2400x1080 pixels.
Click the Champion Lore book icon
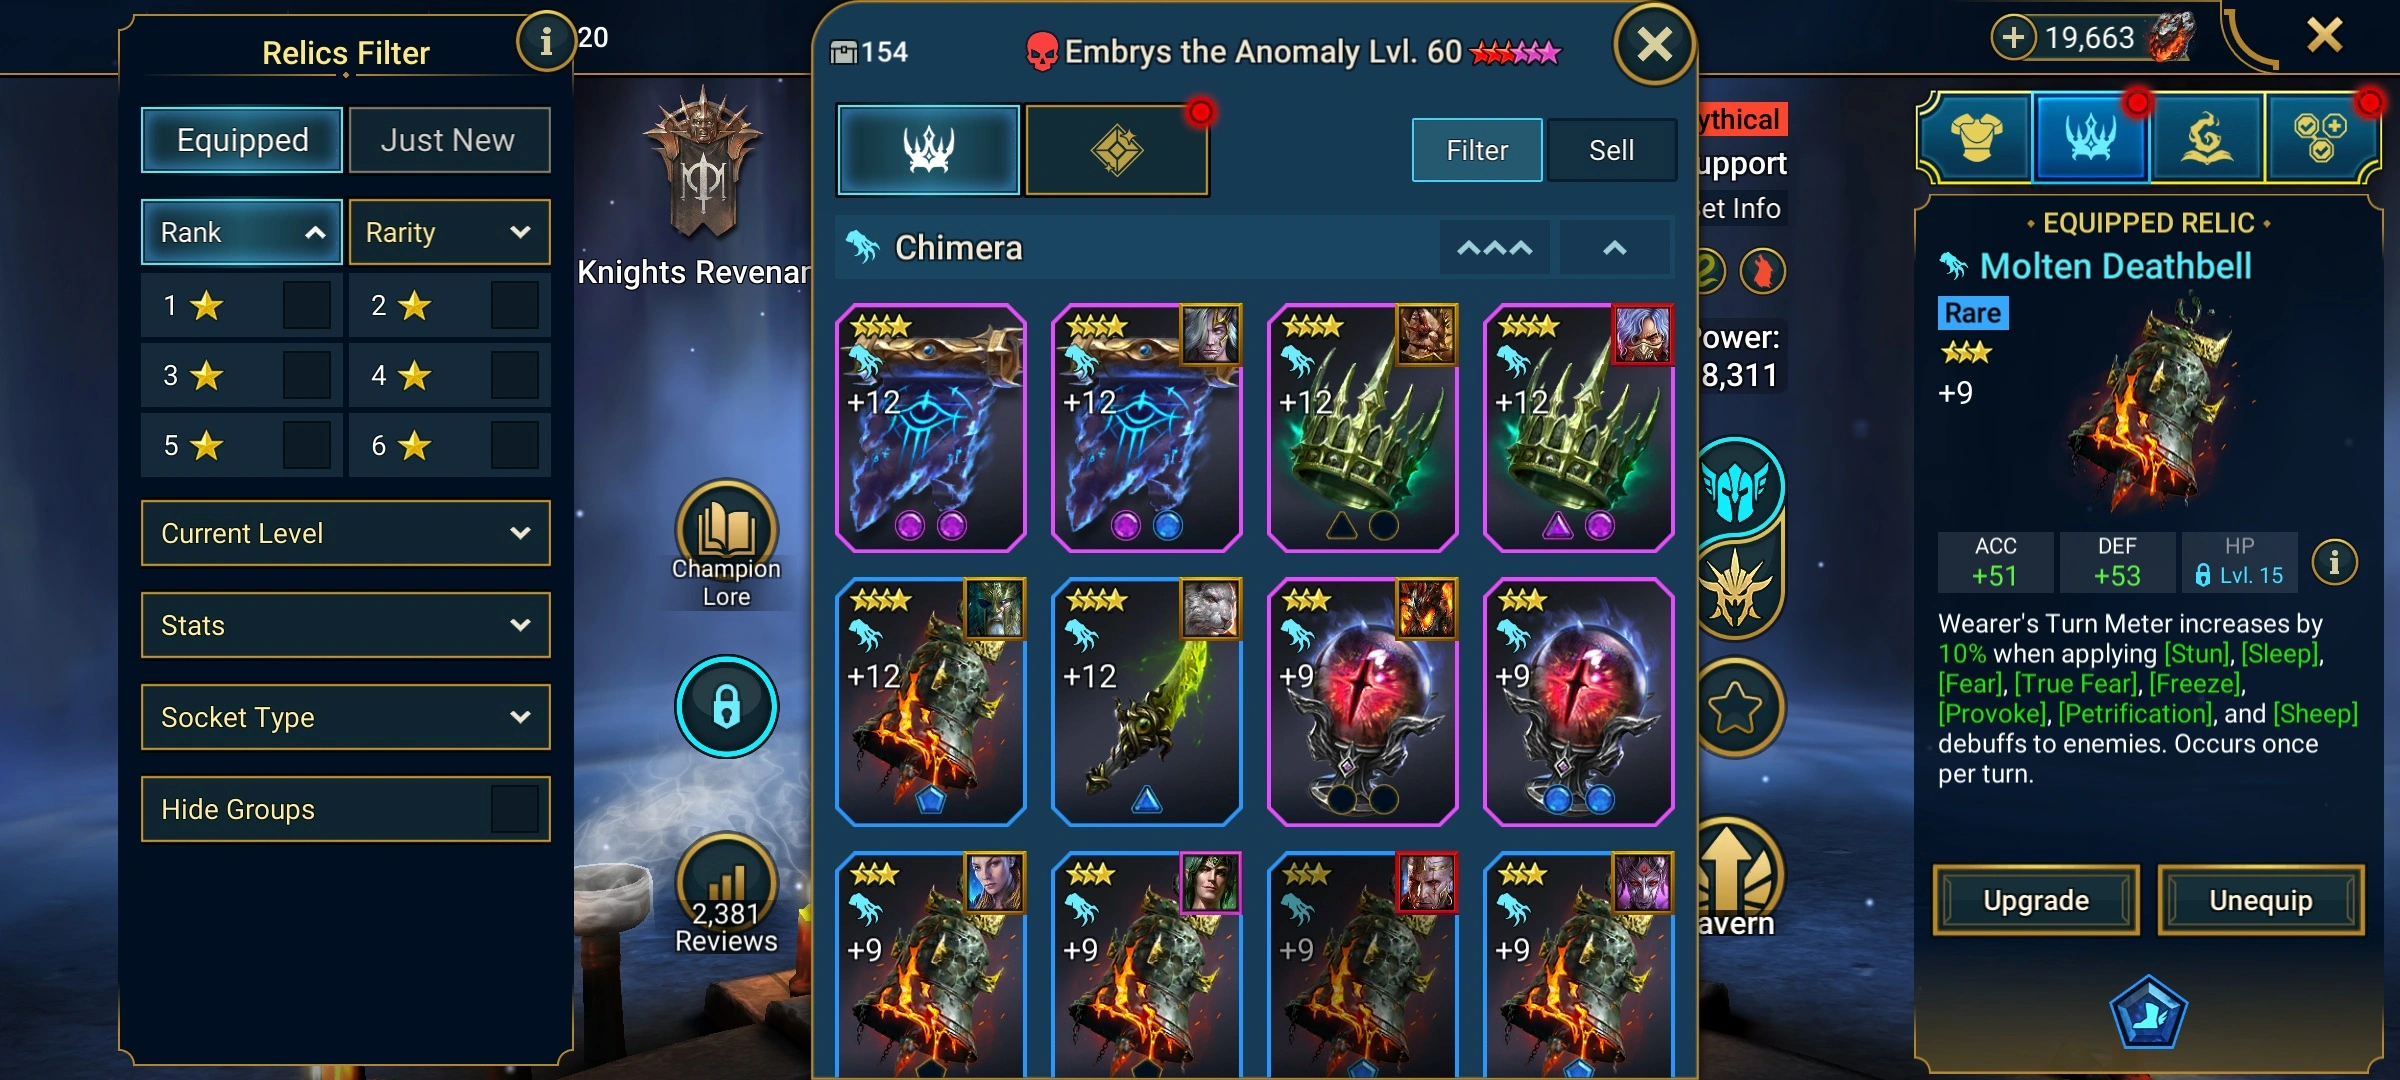726,530
